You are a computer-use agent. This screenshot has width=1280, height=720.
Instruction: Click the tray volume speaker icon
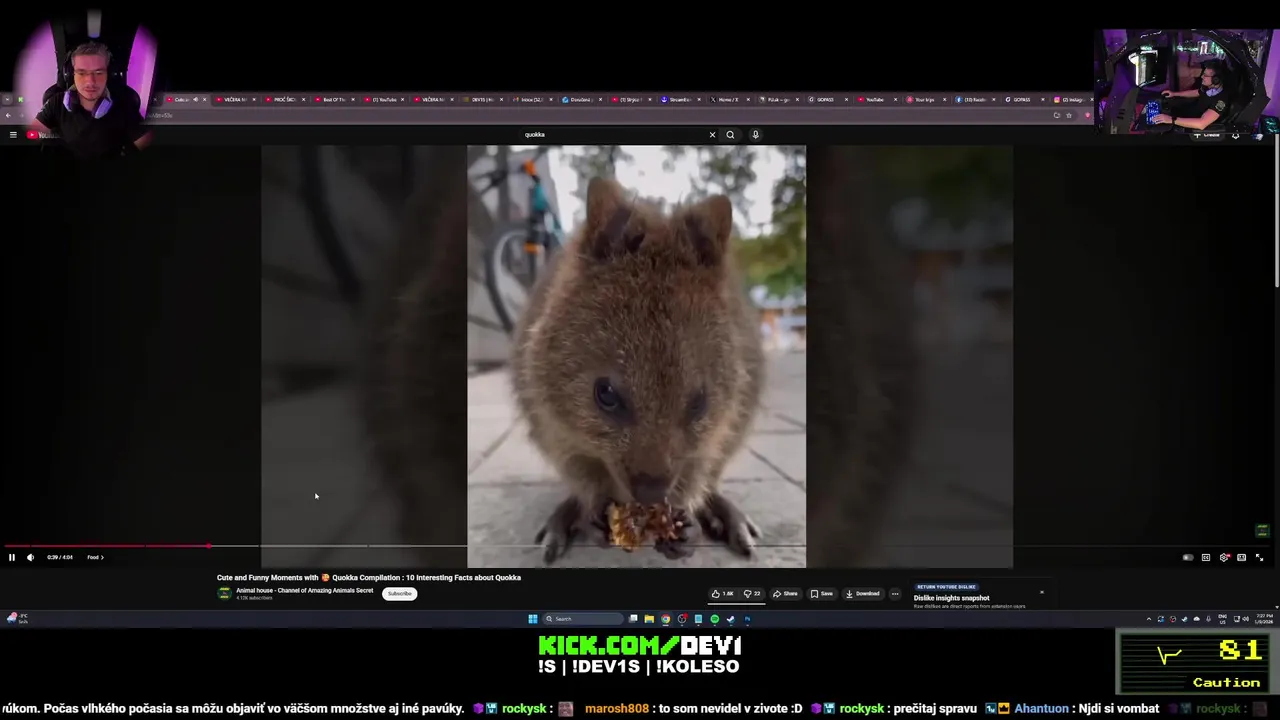coord(1246,619)
